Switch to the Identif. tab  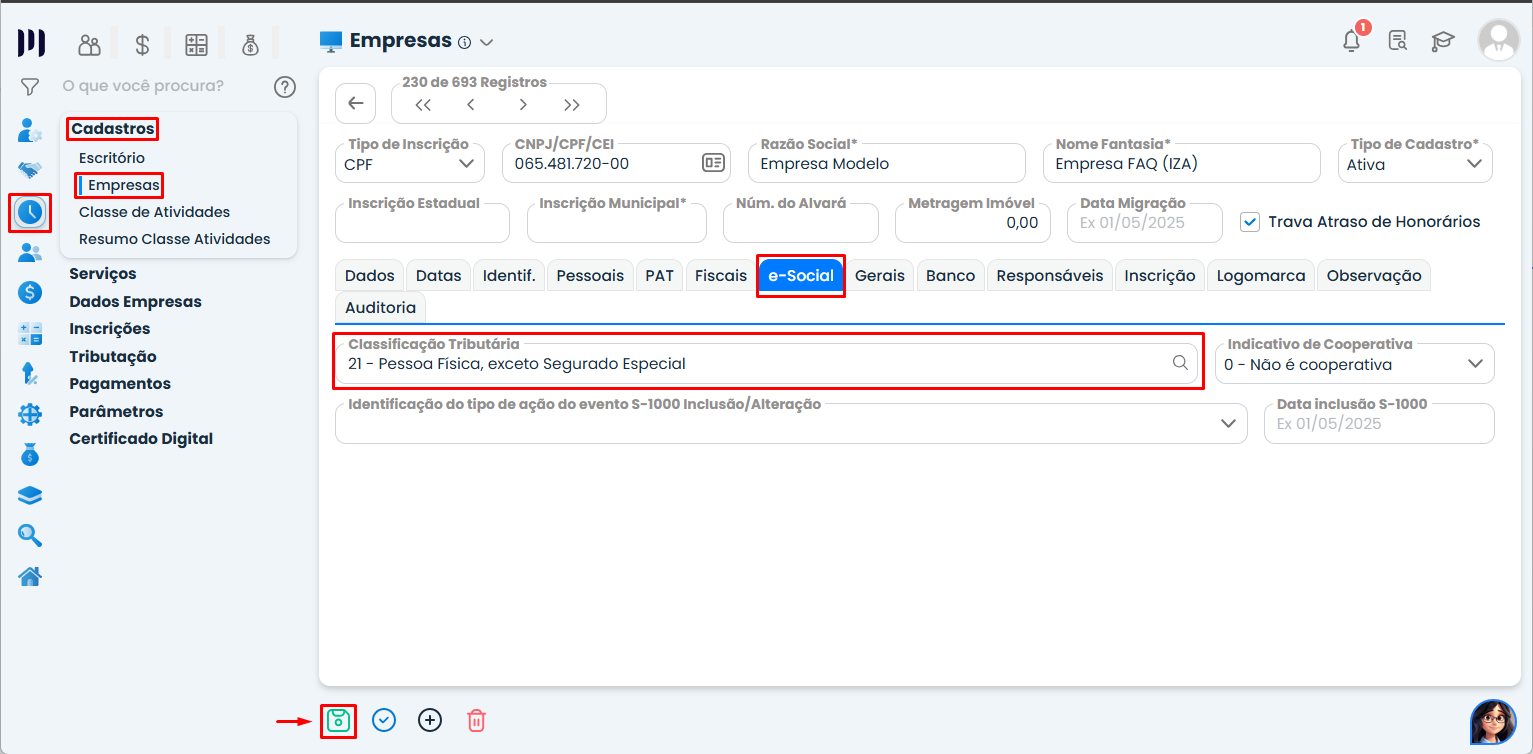click(x=509, y=276)
